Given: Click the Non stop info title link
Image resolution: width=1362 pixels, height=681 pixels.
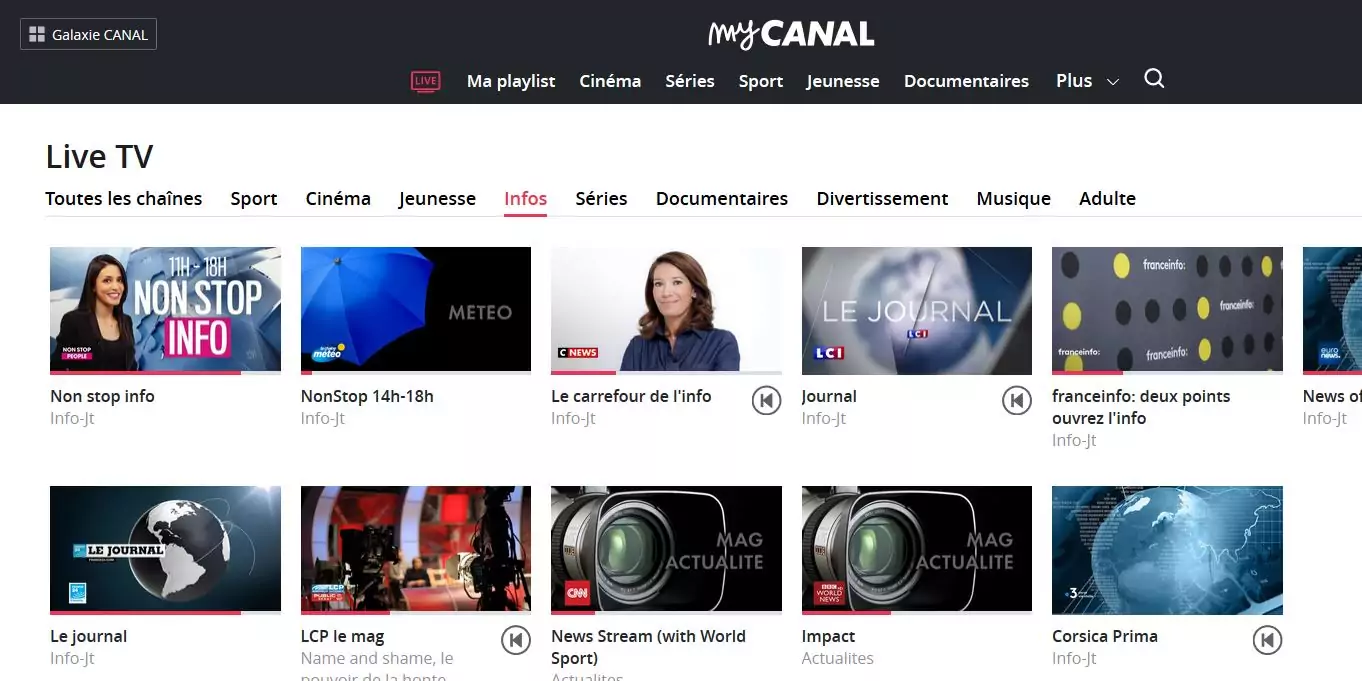Looking at the screenshot, I should tap(102, 397).
